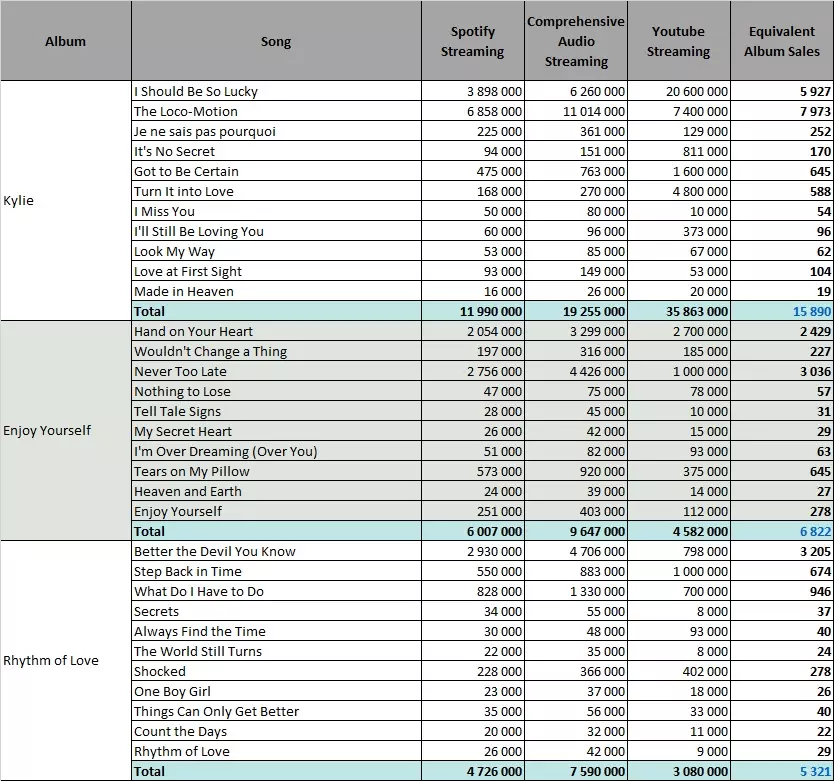Click the 'Never Too Late' song cell
Screen dimensions: 834x781
click(x=276, y=371)
